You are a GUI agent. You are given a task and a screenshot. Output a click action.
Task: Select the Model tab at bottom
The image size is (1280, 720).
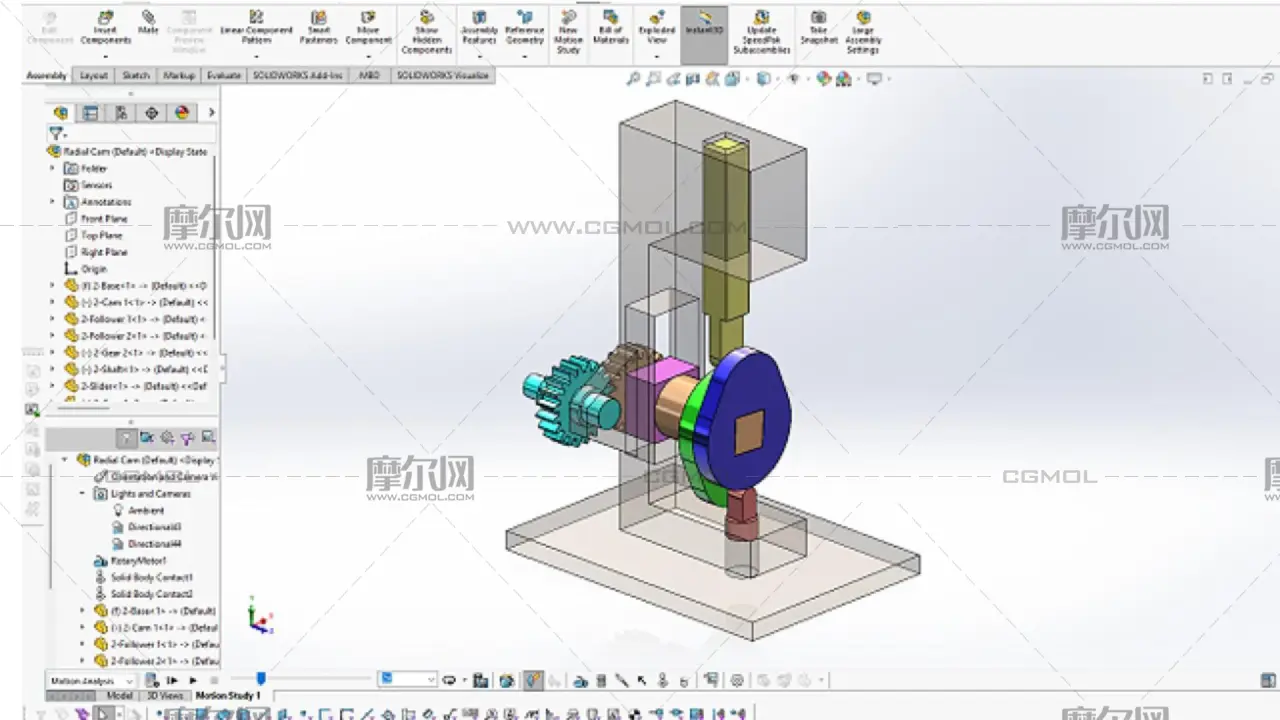click(x=120, y=695)
